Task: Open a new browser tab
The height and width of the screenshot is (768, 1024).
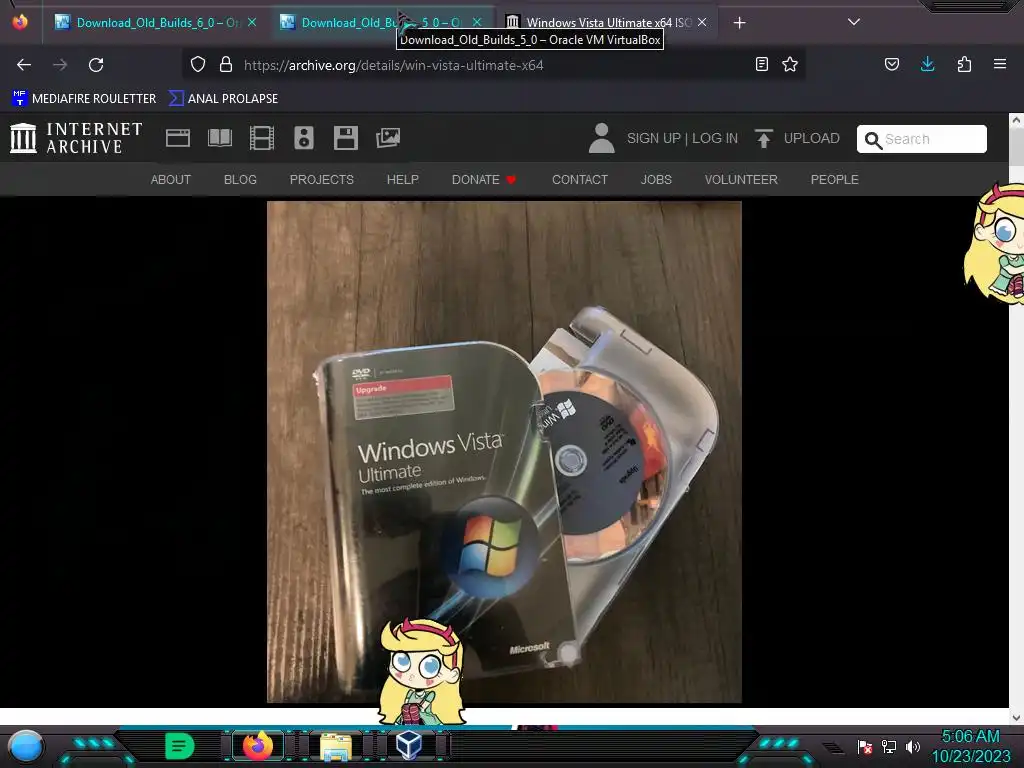Action: (x=739, y=23)
